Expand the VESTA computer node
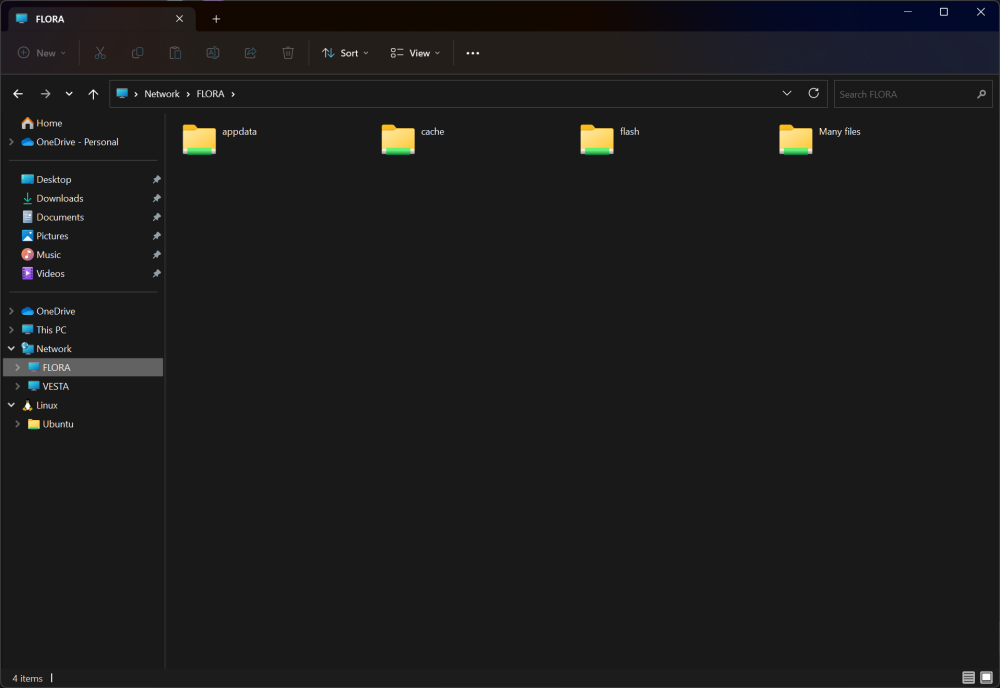The width and height of the screenshot is (1000, 688). pos(18,386)
